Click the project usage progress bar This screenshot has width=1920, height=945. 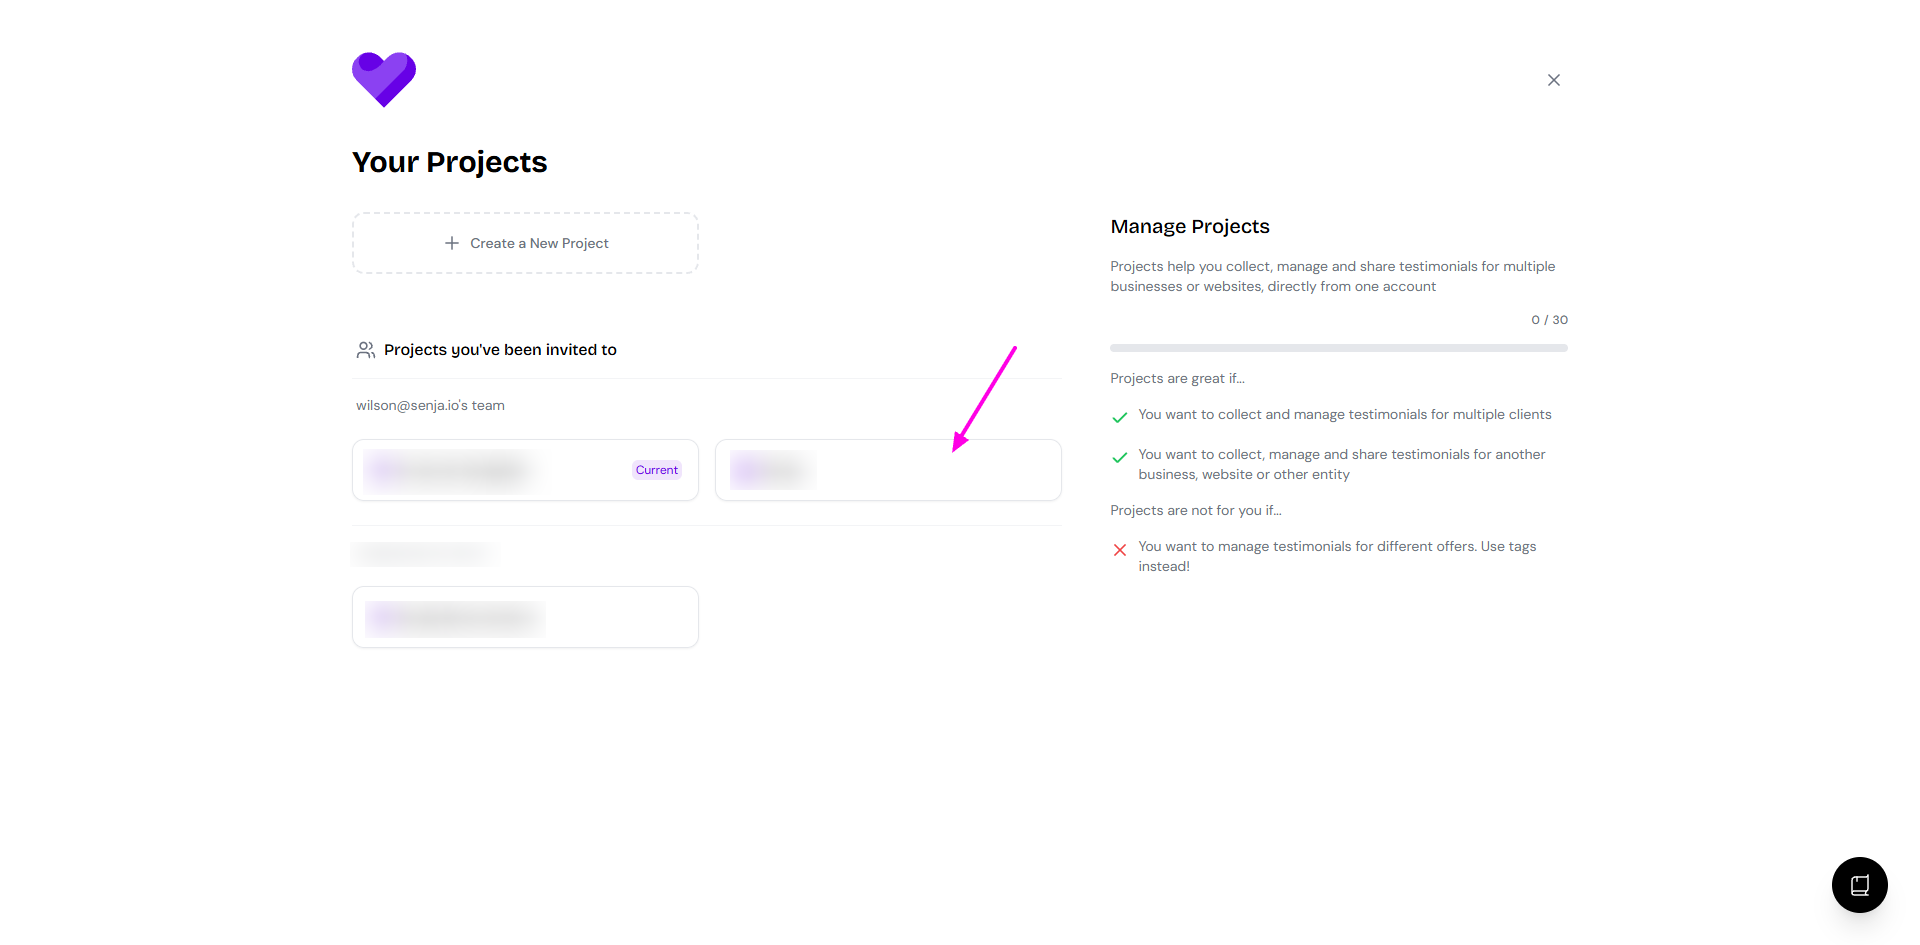coord(1338,348)
